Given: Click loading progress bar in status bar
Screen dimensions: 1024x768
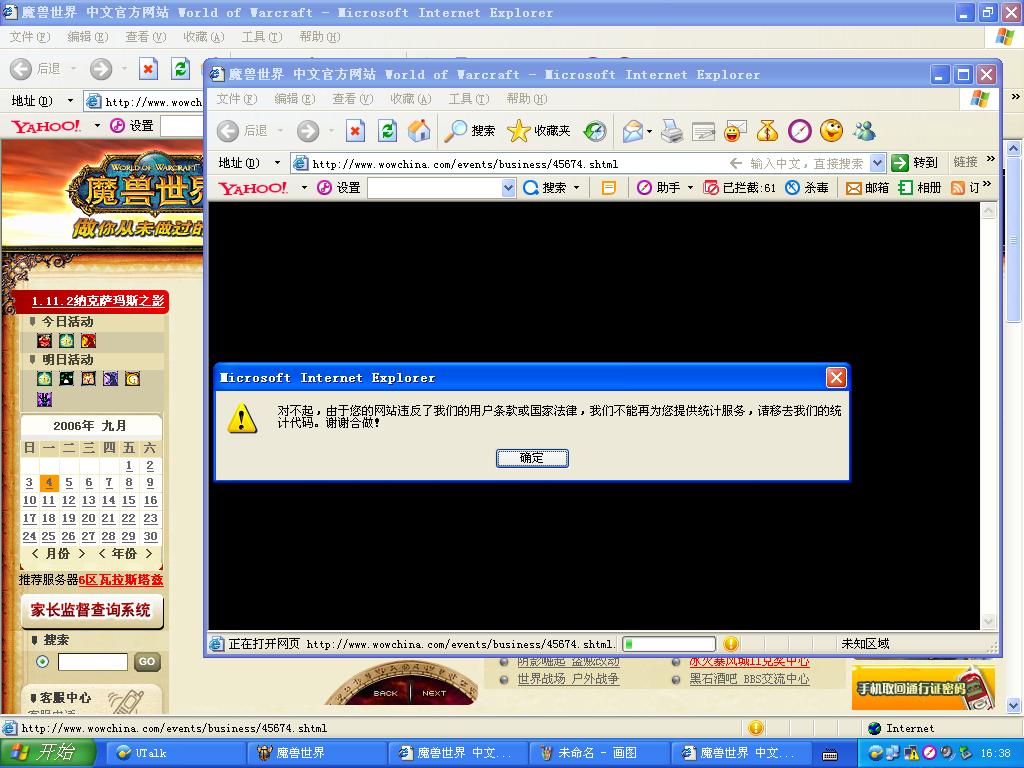Looking at the screenshot, I should click(x=669, y=644).
